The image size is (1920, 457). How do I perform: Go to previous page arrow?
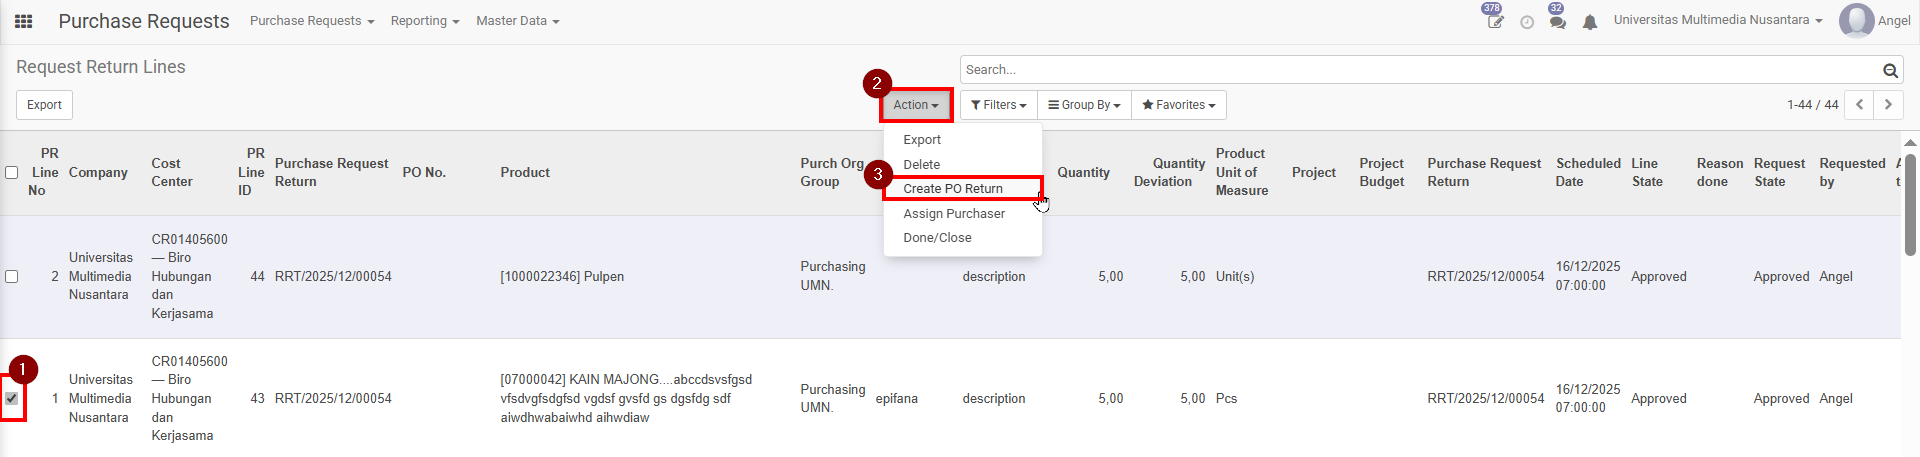click(x=1859, y=105)
